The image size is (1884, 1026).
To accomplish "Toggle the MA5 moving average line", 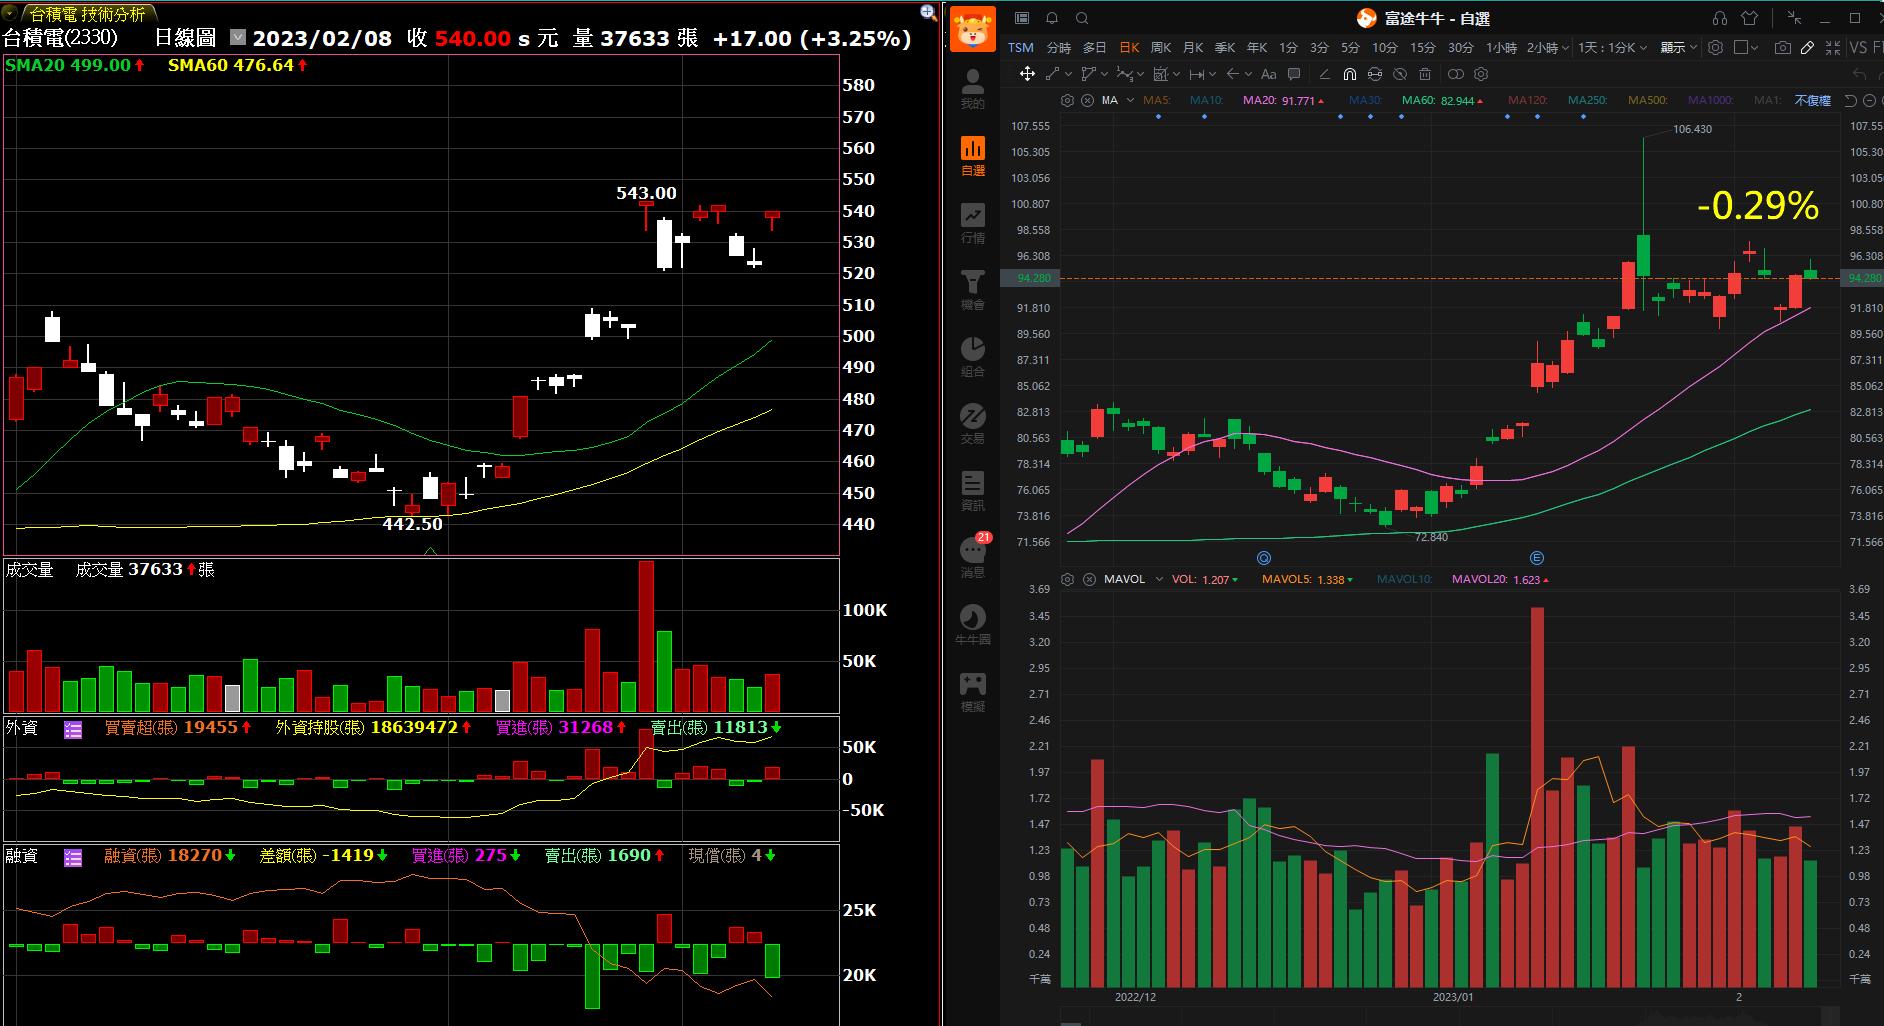I will (1156, 100).
